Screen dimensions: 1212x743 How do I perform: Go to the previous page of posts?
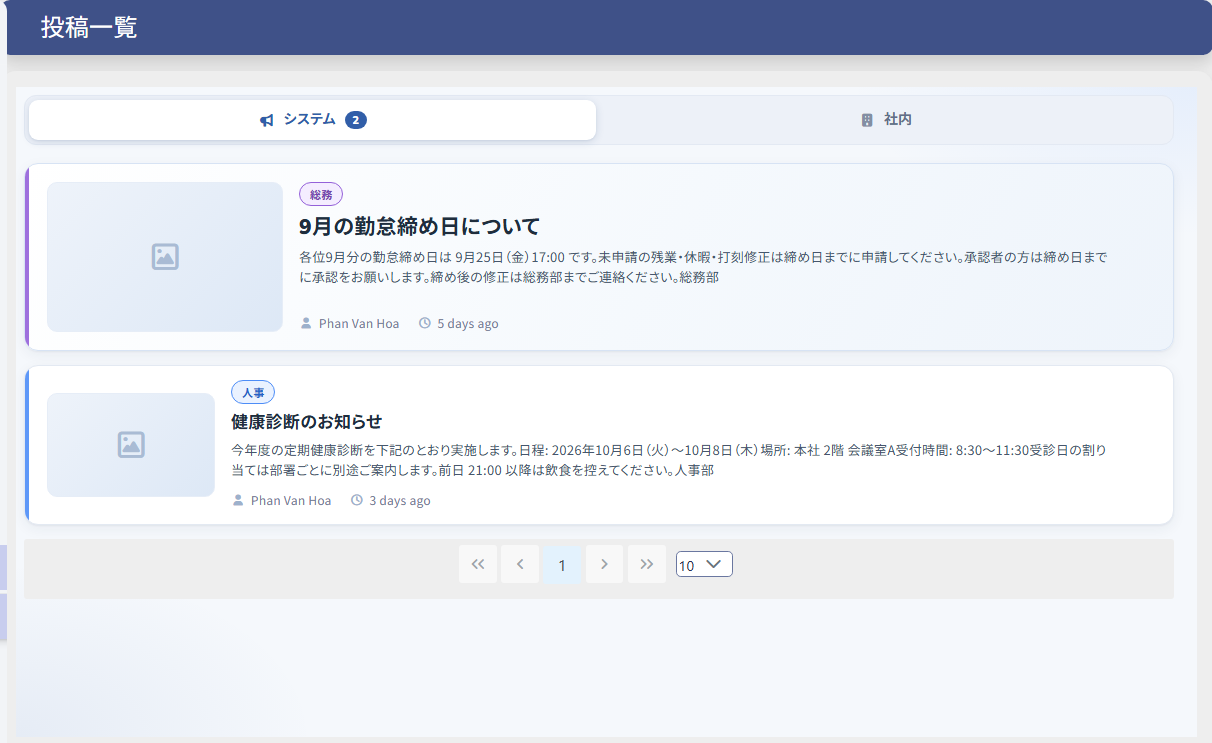(520, 564)
